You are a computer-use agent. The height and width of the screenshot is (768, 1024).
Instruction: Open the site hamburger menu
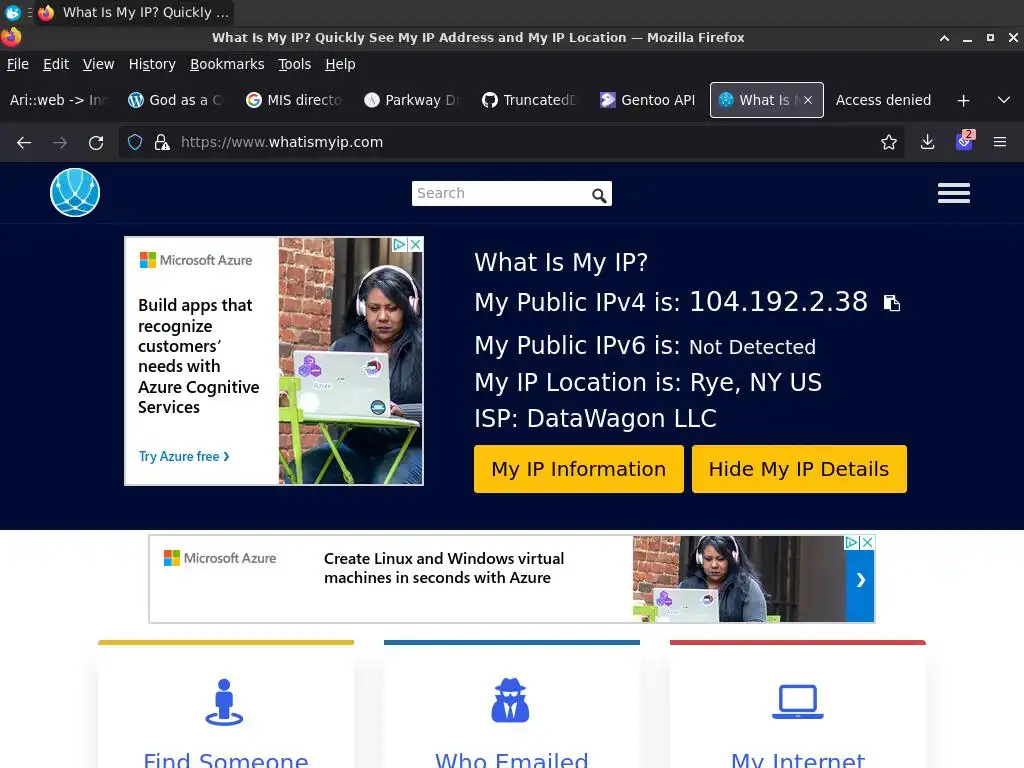[x=953, y=193]
